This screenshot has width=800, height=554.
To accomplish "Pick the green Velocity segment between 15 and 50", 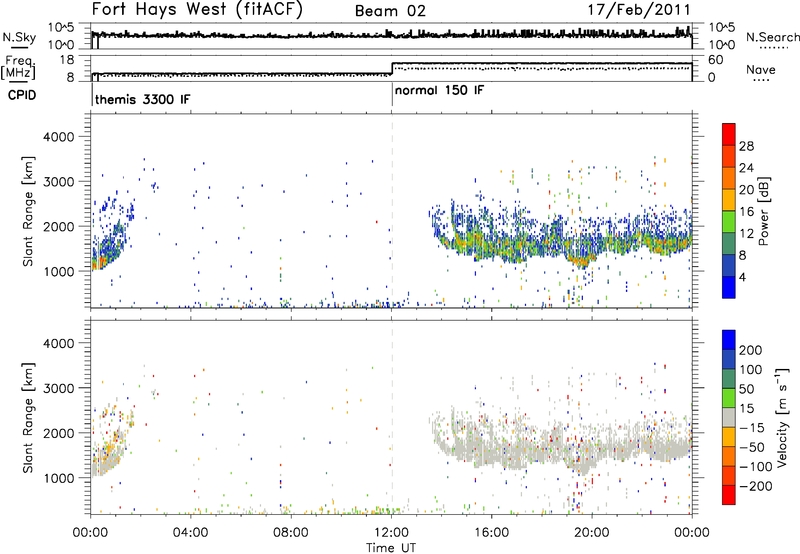I will pos(729,399).
